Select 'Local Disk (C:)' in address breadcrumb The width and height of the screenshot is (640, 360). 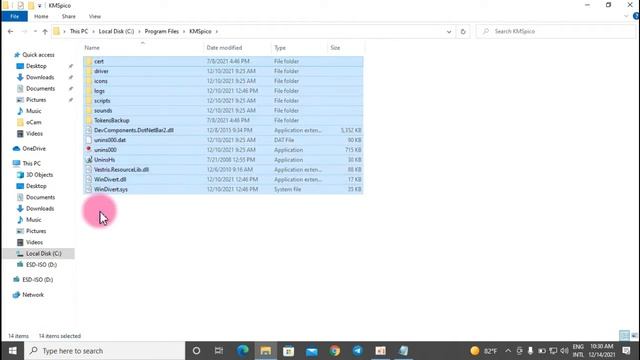point(116,31)
